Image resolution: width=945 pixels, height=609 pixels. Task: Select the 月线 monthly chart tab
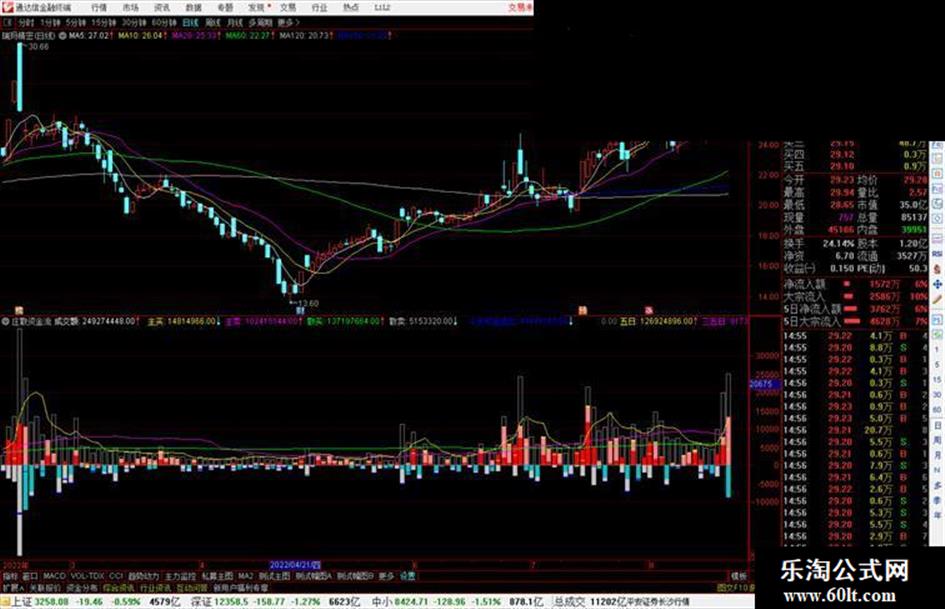point(234,22)
